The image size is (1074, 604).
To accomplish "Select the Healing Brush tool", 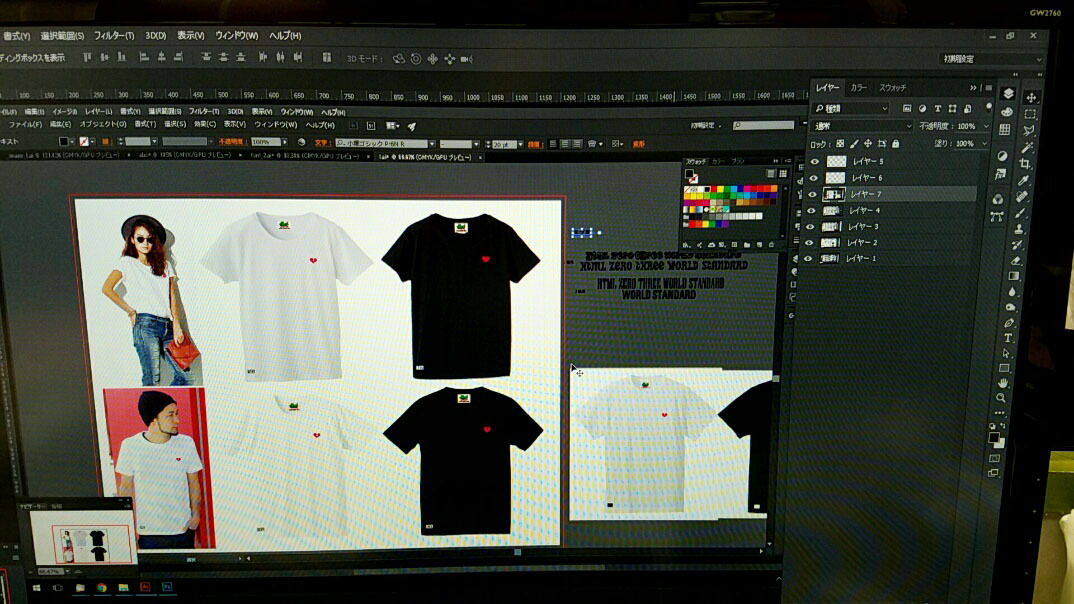I will pos(1022,197).
